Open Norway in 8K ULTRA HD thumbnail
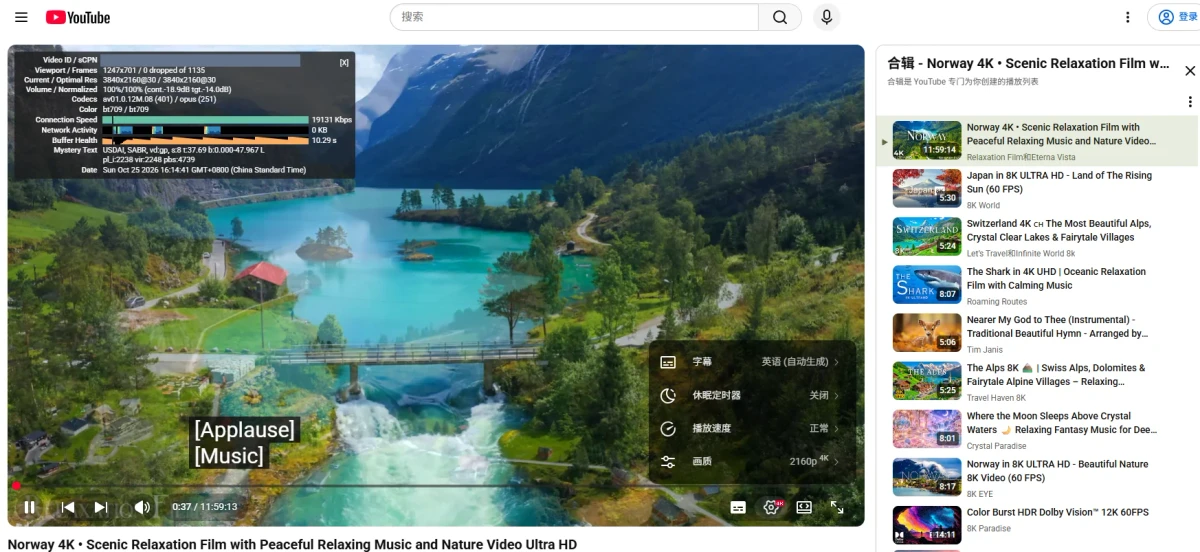 [926, 476]
